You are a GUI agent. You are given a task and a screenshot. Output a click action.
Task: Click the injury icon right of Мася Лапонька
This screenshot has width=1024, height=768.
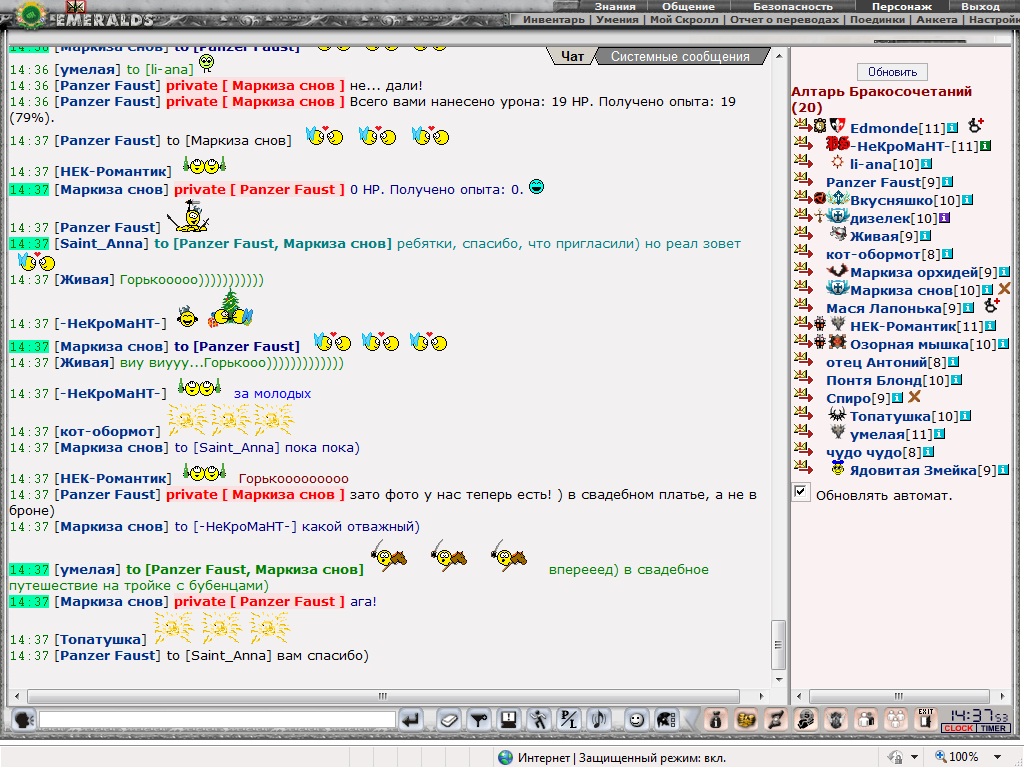point(991,305)
